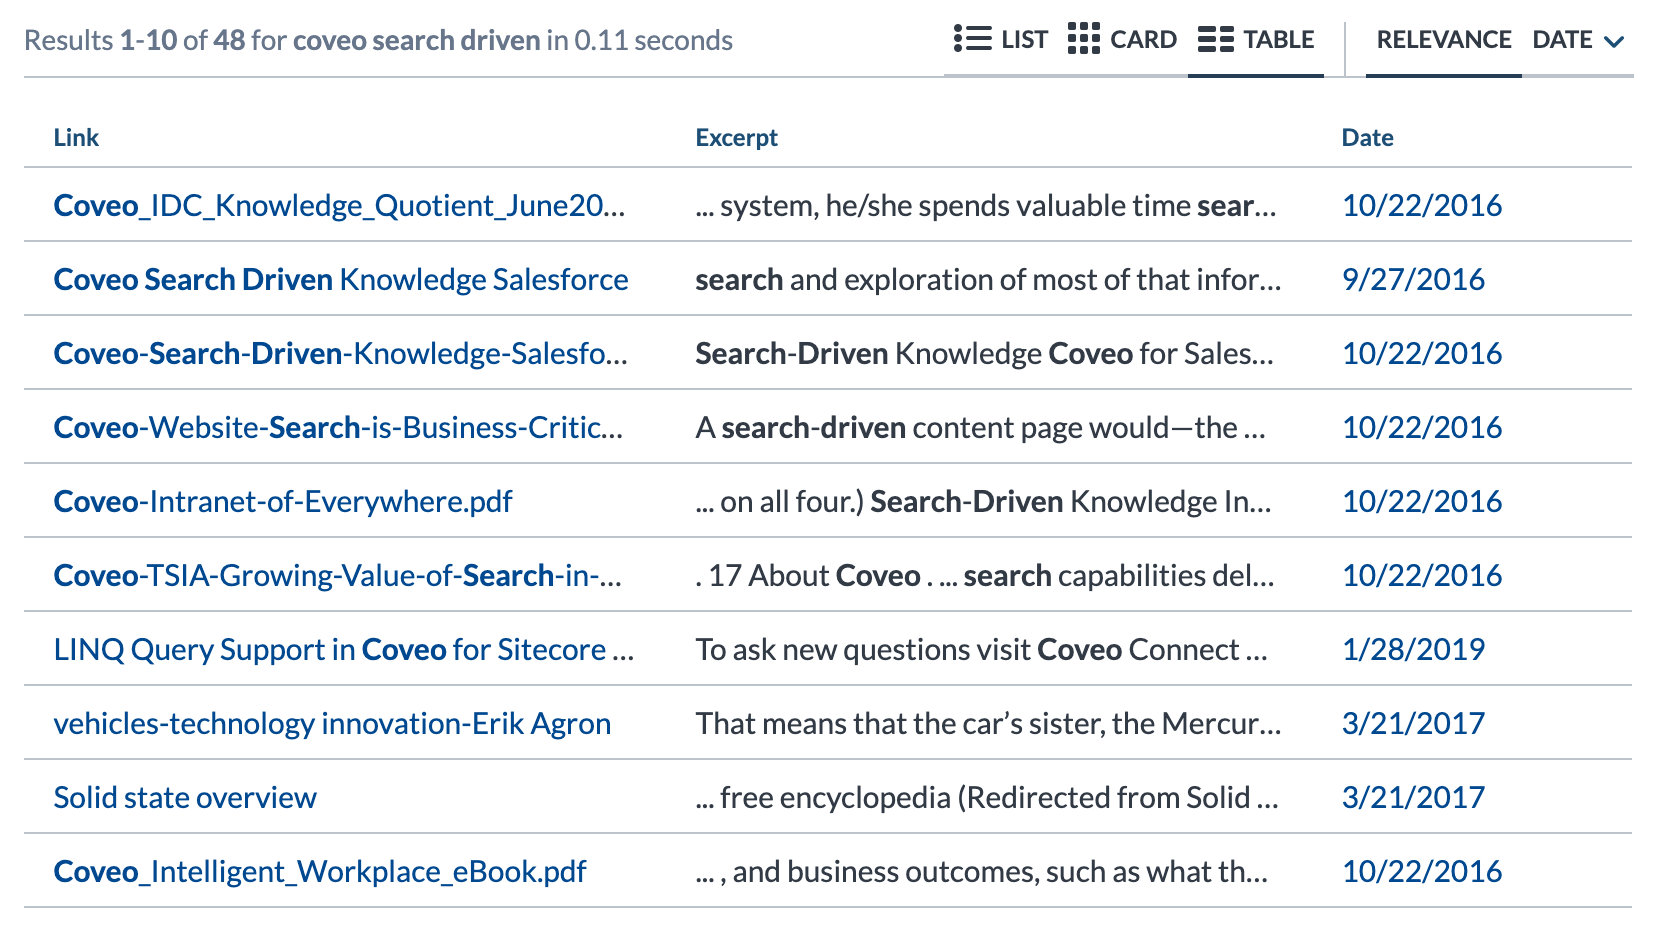Click excerpt 'on all four.) Search-Driven Knowledge'
This screenshot has width=1668, height=946.
[x=984, y=501]
